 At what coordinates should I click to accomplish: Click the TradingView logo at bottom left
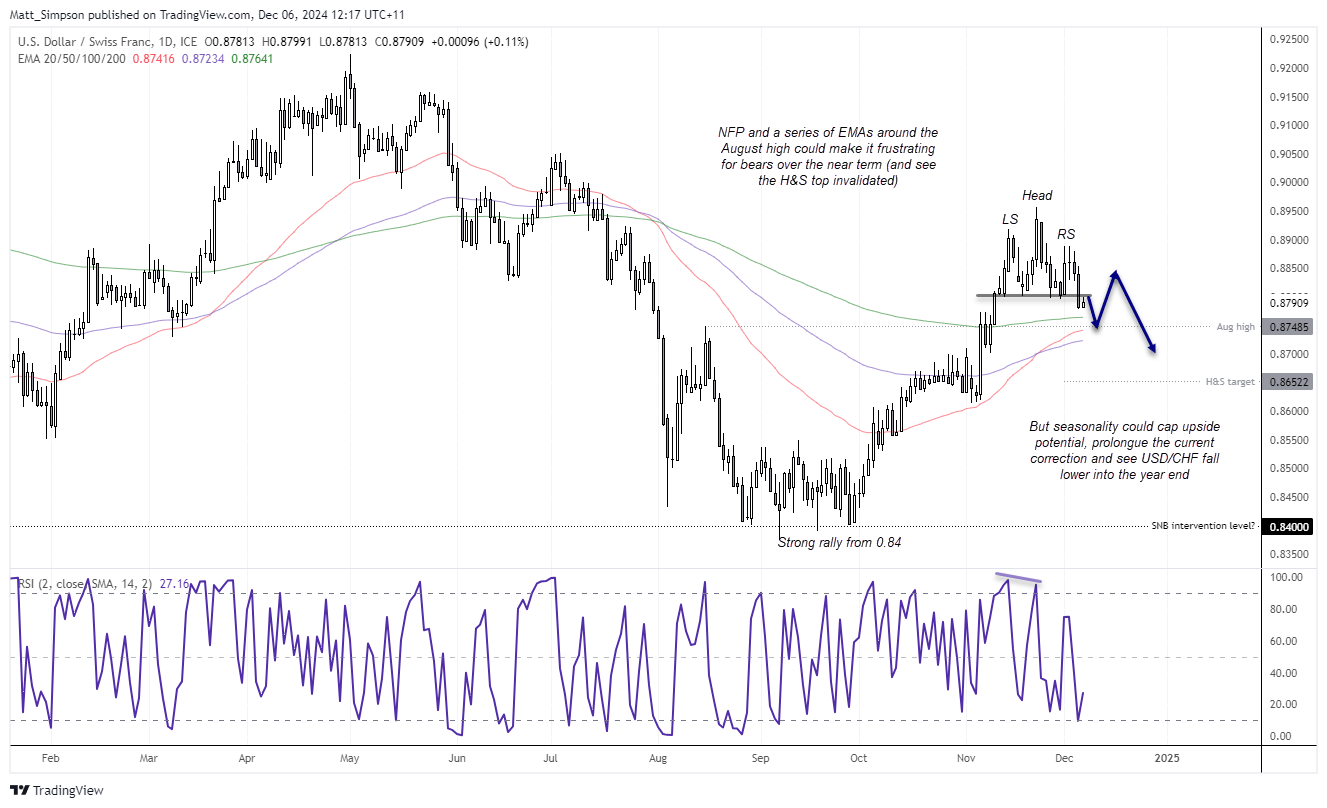56,790
